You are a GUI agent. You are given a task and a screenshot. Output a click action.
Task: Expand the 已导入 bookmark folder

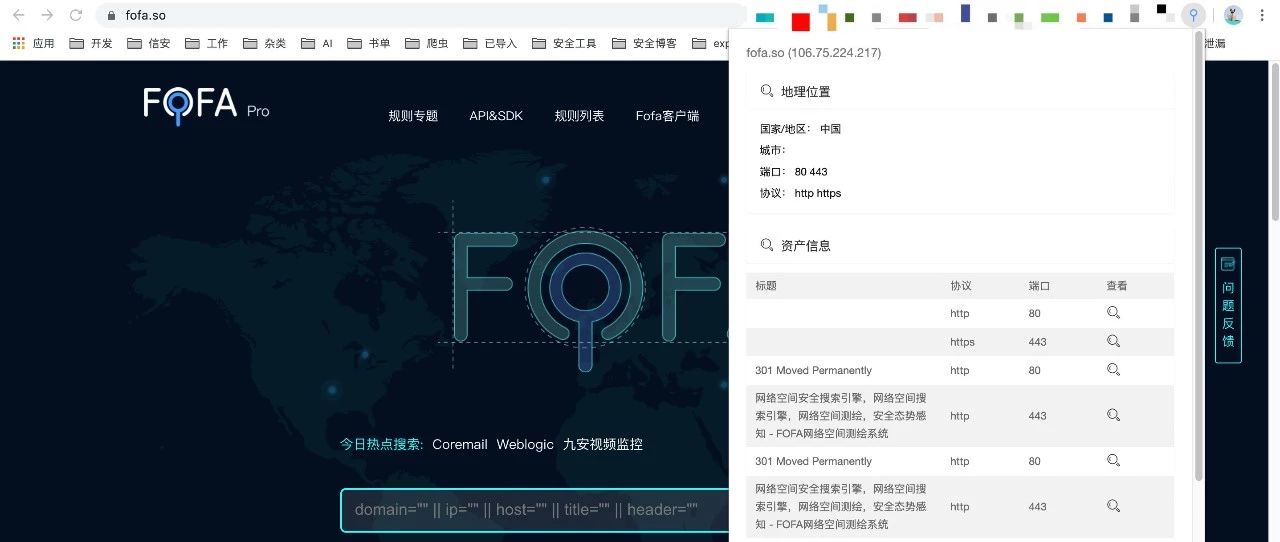click(490, 43)
